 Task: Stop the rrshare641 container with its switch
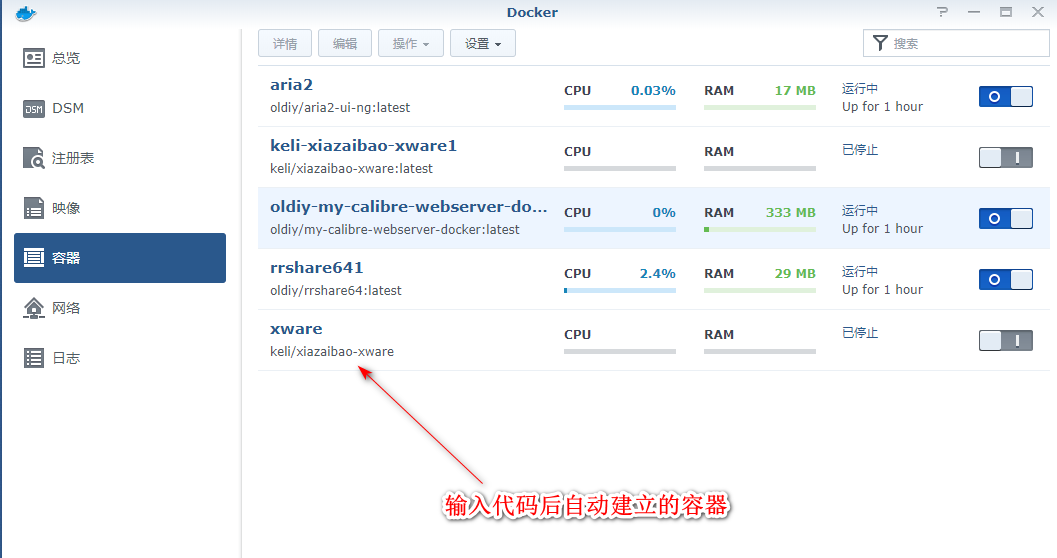(1006, 280)
